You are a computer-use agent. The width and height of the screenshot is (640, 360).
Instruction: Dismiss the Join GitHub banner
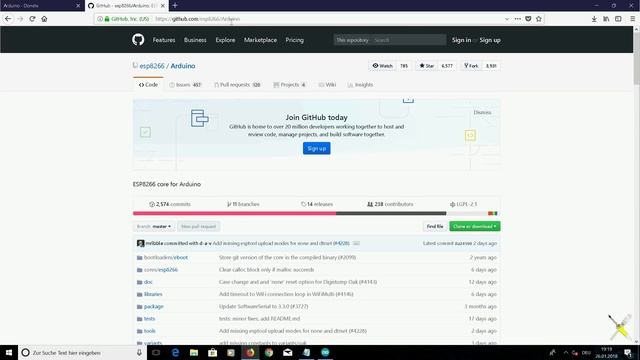pyautogui.click(x=482, y=112)
